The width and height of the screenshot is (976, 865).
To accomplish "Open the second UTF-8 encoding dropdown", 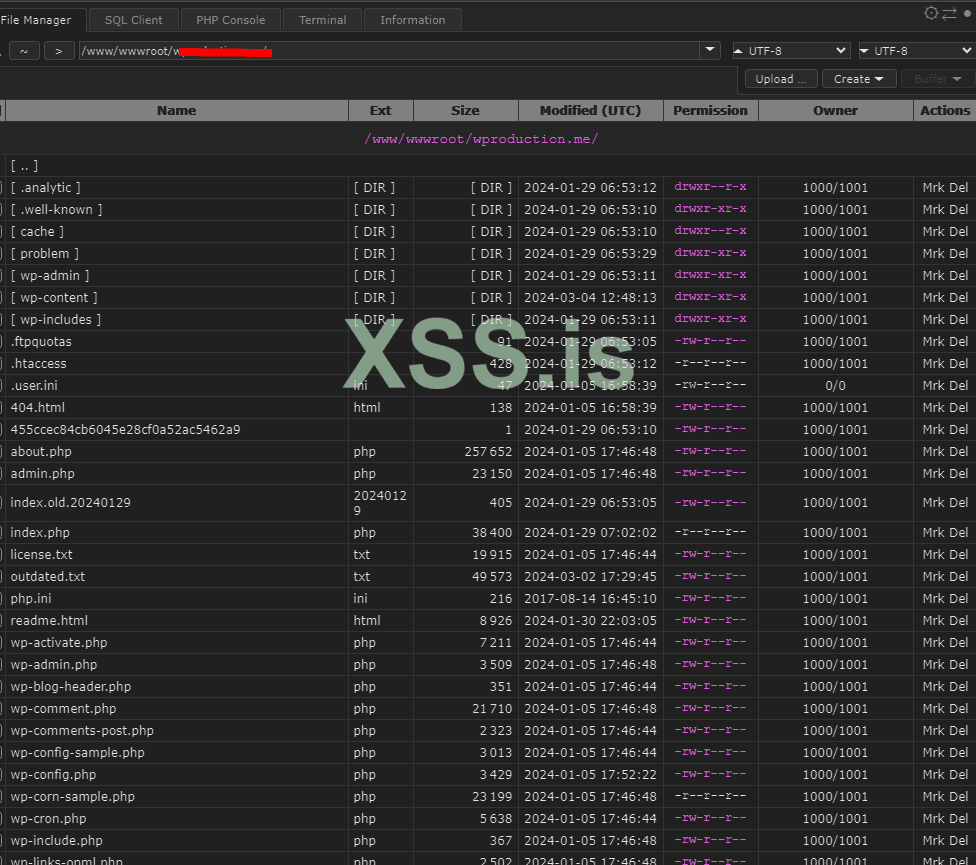I will [x=915, y=50].
